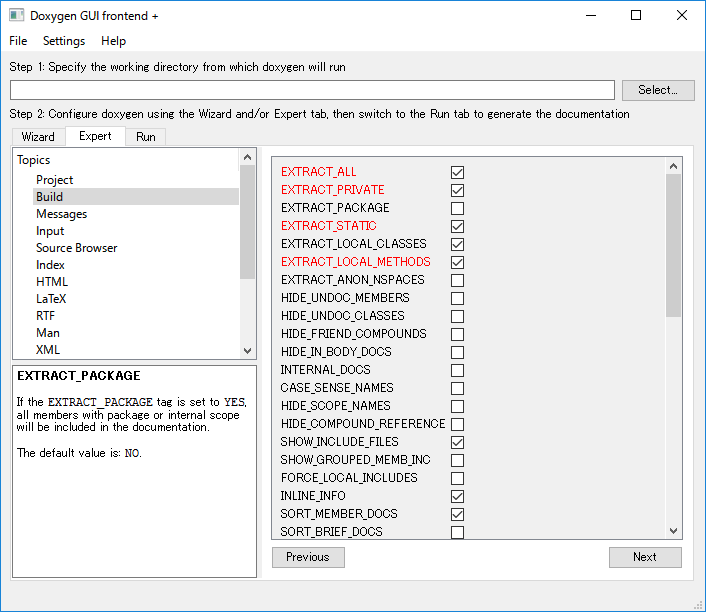Open the Help menu
This screenshot has height=612, width=706.
(113, 41)
